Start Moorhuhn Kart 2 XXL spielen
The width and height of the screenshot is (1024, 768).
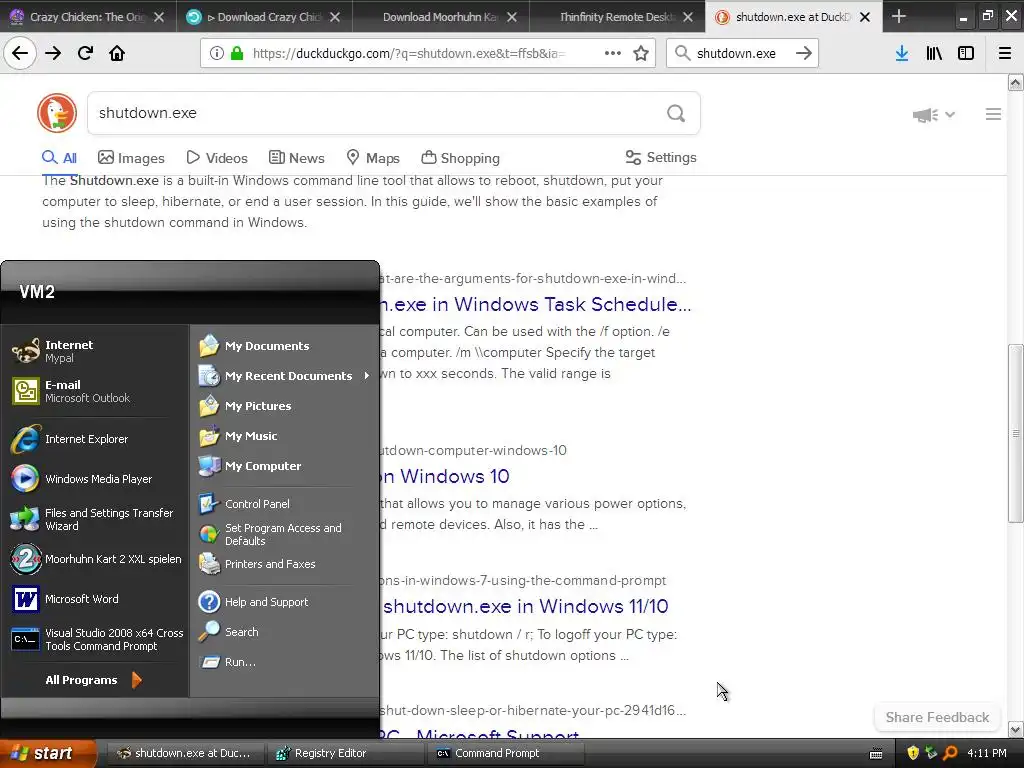95,559
